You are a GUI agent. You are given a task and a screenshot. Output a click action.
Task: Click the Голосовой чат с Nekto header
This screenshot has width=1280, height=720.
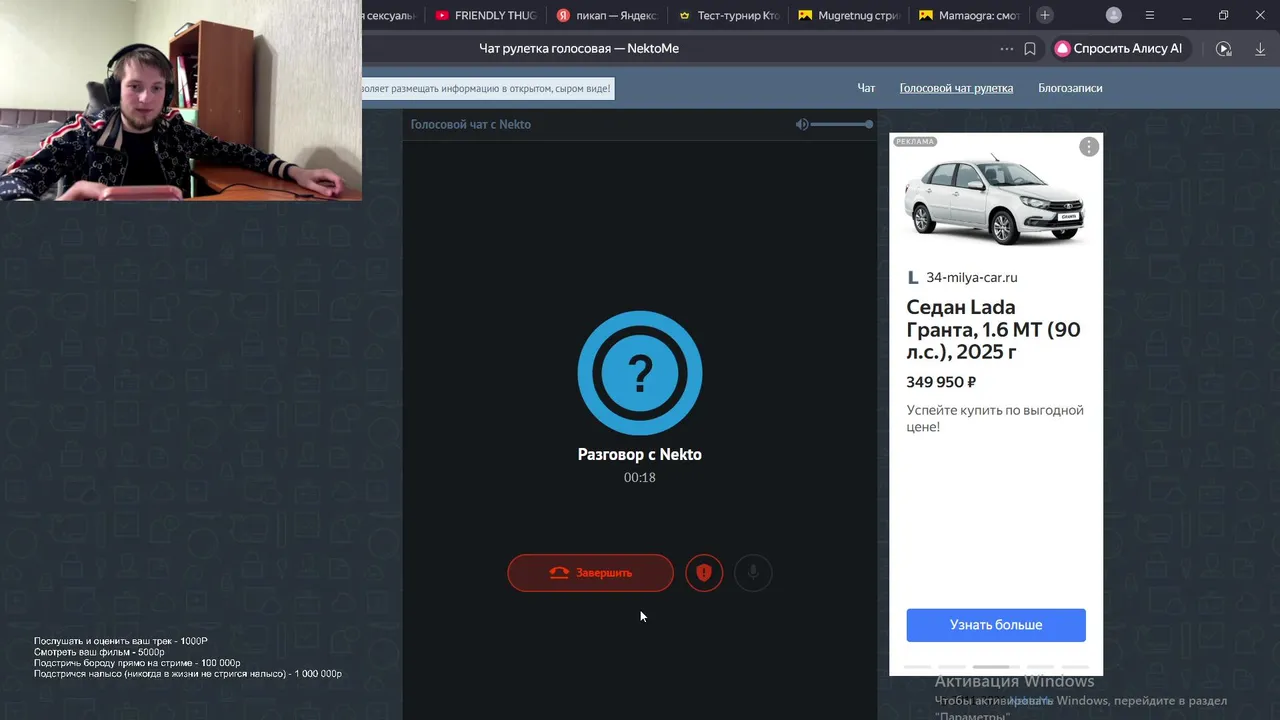click(x=470, y=124)
